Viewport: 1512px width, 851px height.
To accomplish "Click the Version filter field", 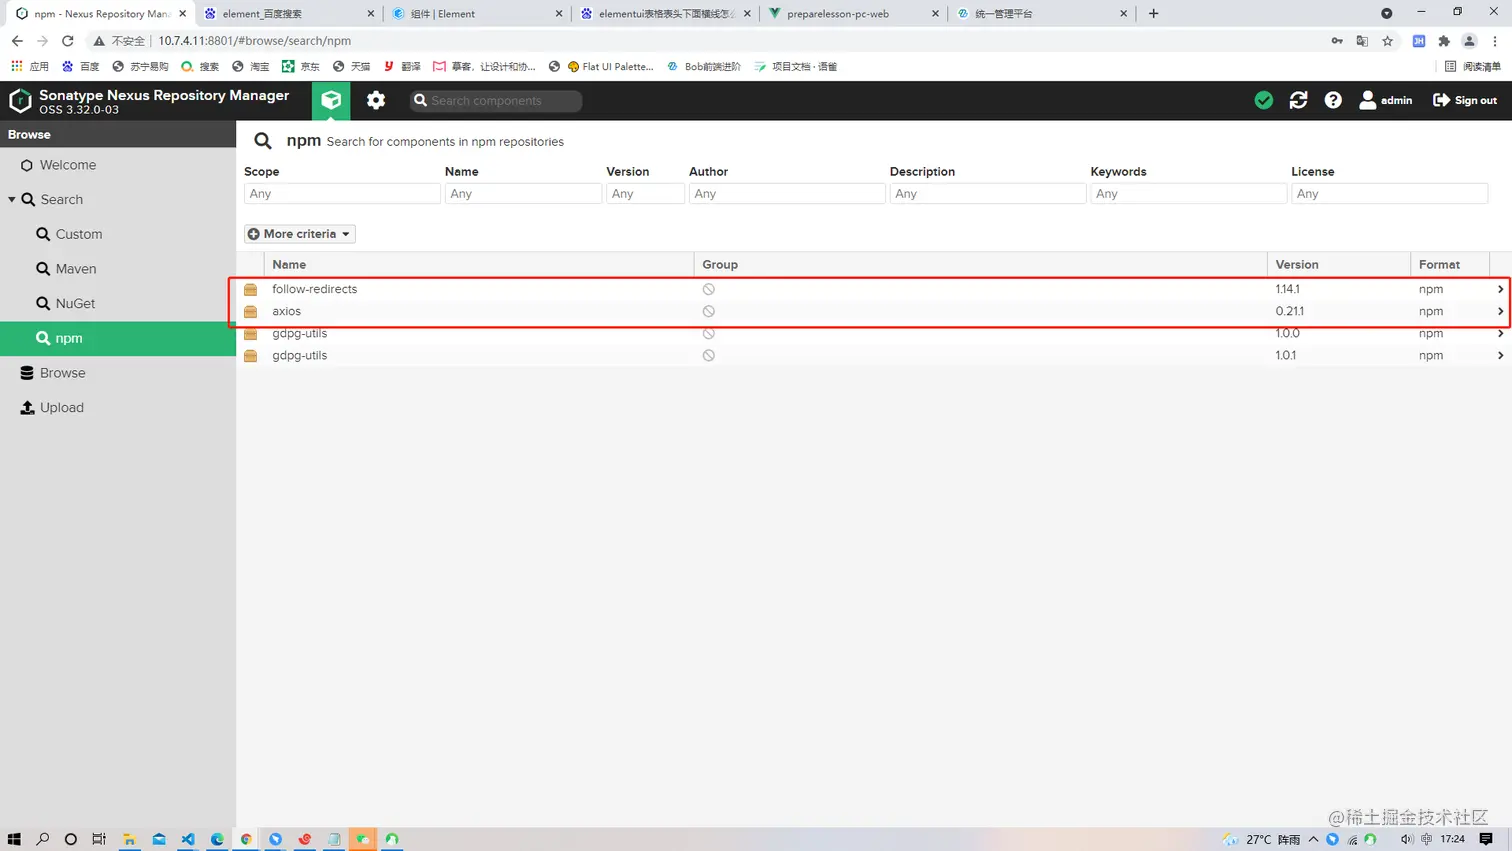I will coord(645,193).
